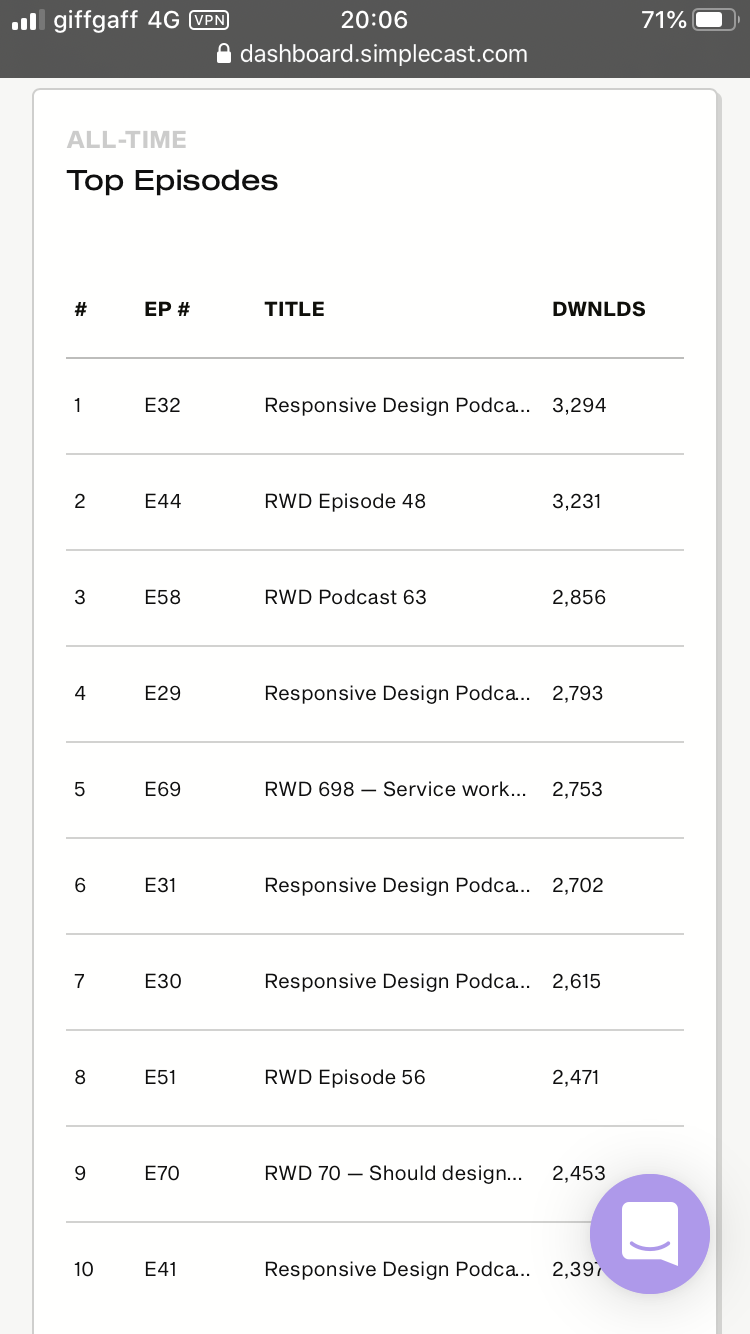This screenshot has height=1334, width=750.
Task: Open Responsive Design Podcast episode E32
Action: coord(375,406)
